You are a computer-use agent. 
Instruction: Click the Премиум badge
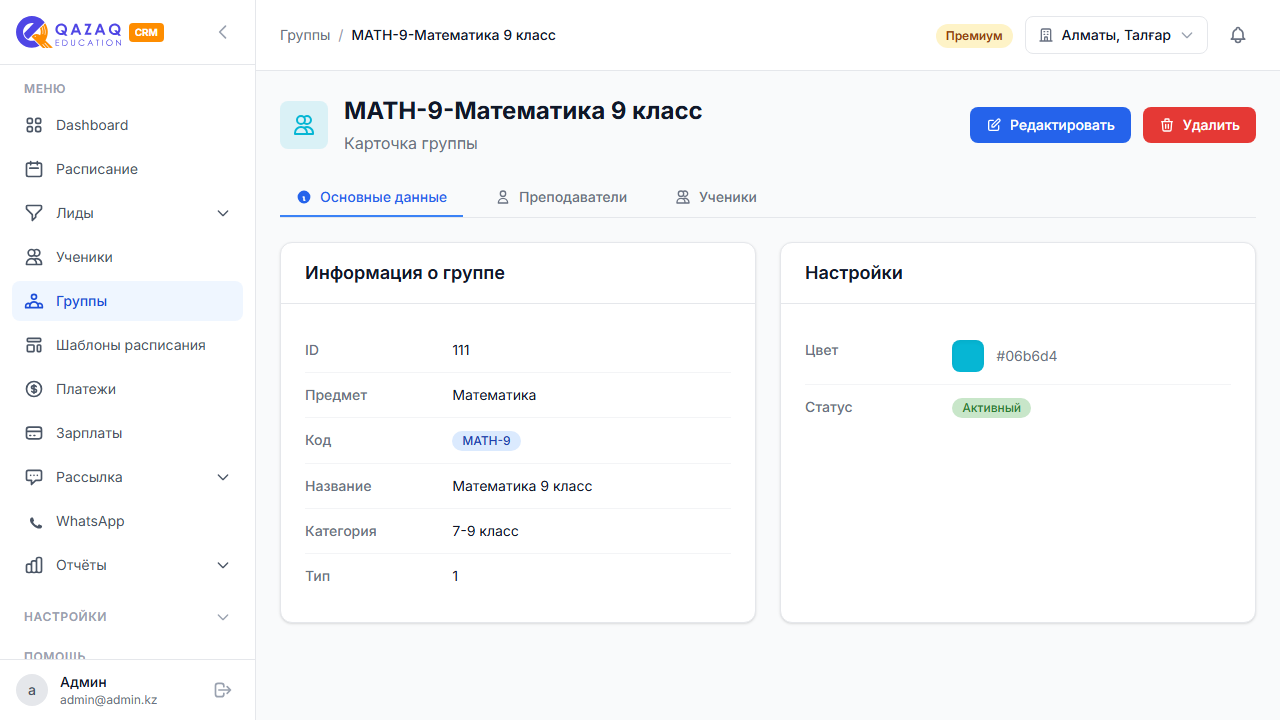[974, 36]
